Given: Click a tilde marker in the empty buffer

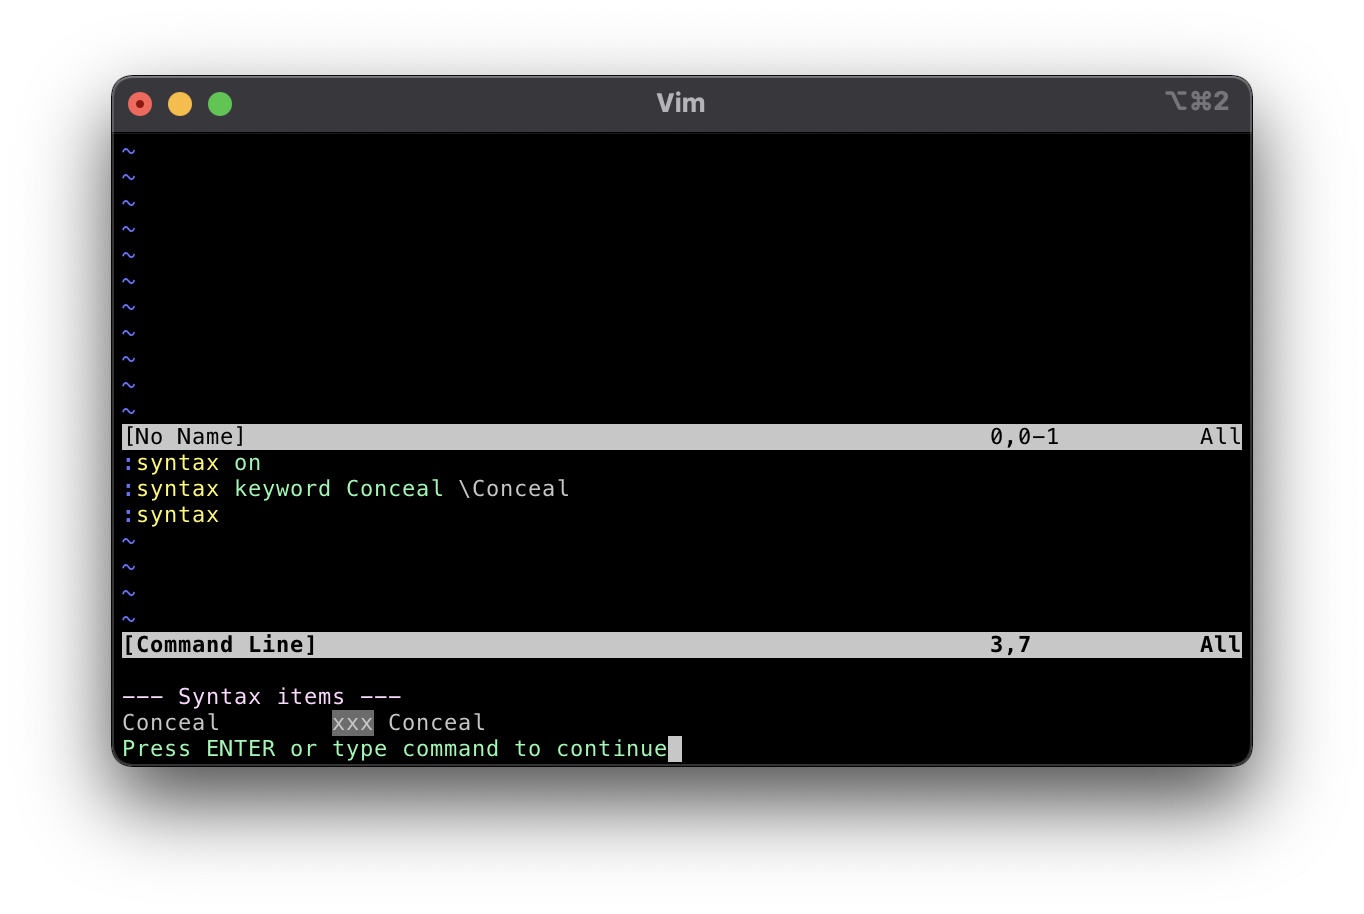Looking at the screenshot, I should 128,255.
